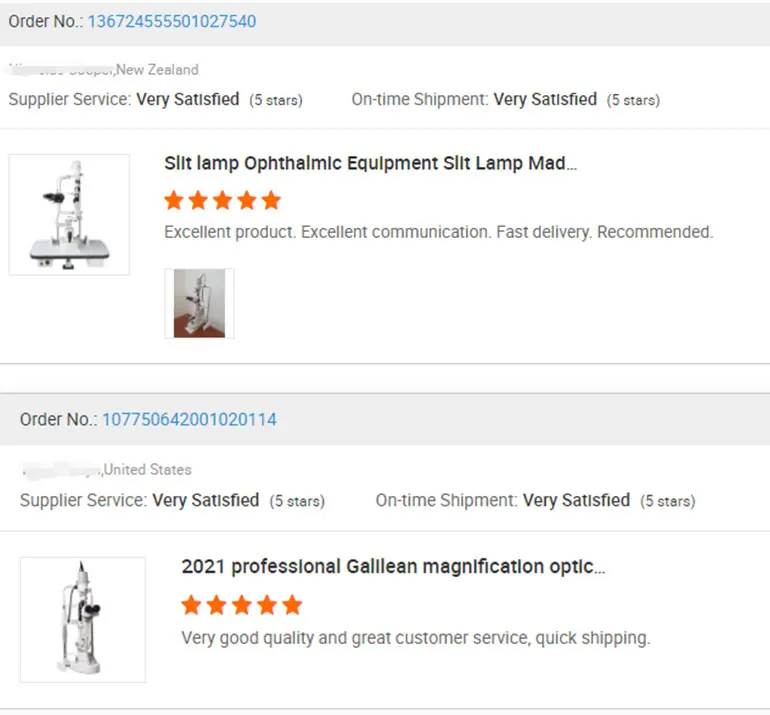
Task: Click the Galilean magnification product image
Action: pyautogui.click(x=82, y=619)
